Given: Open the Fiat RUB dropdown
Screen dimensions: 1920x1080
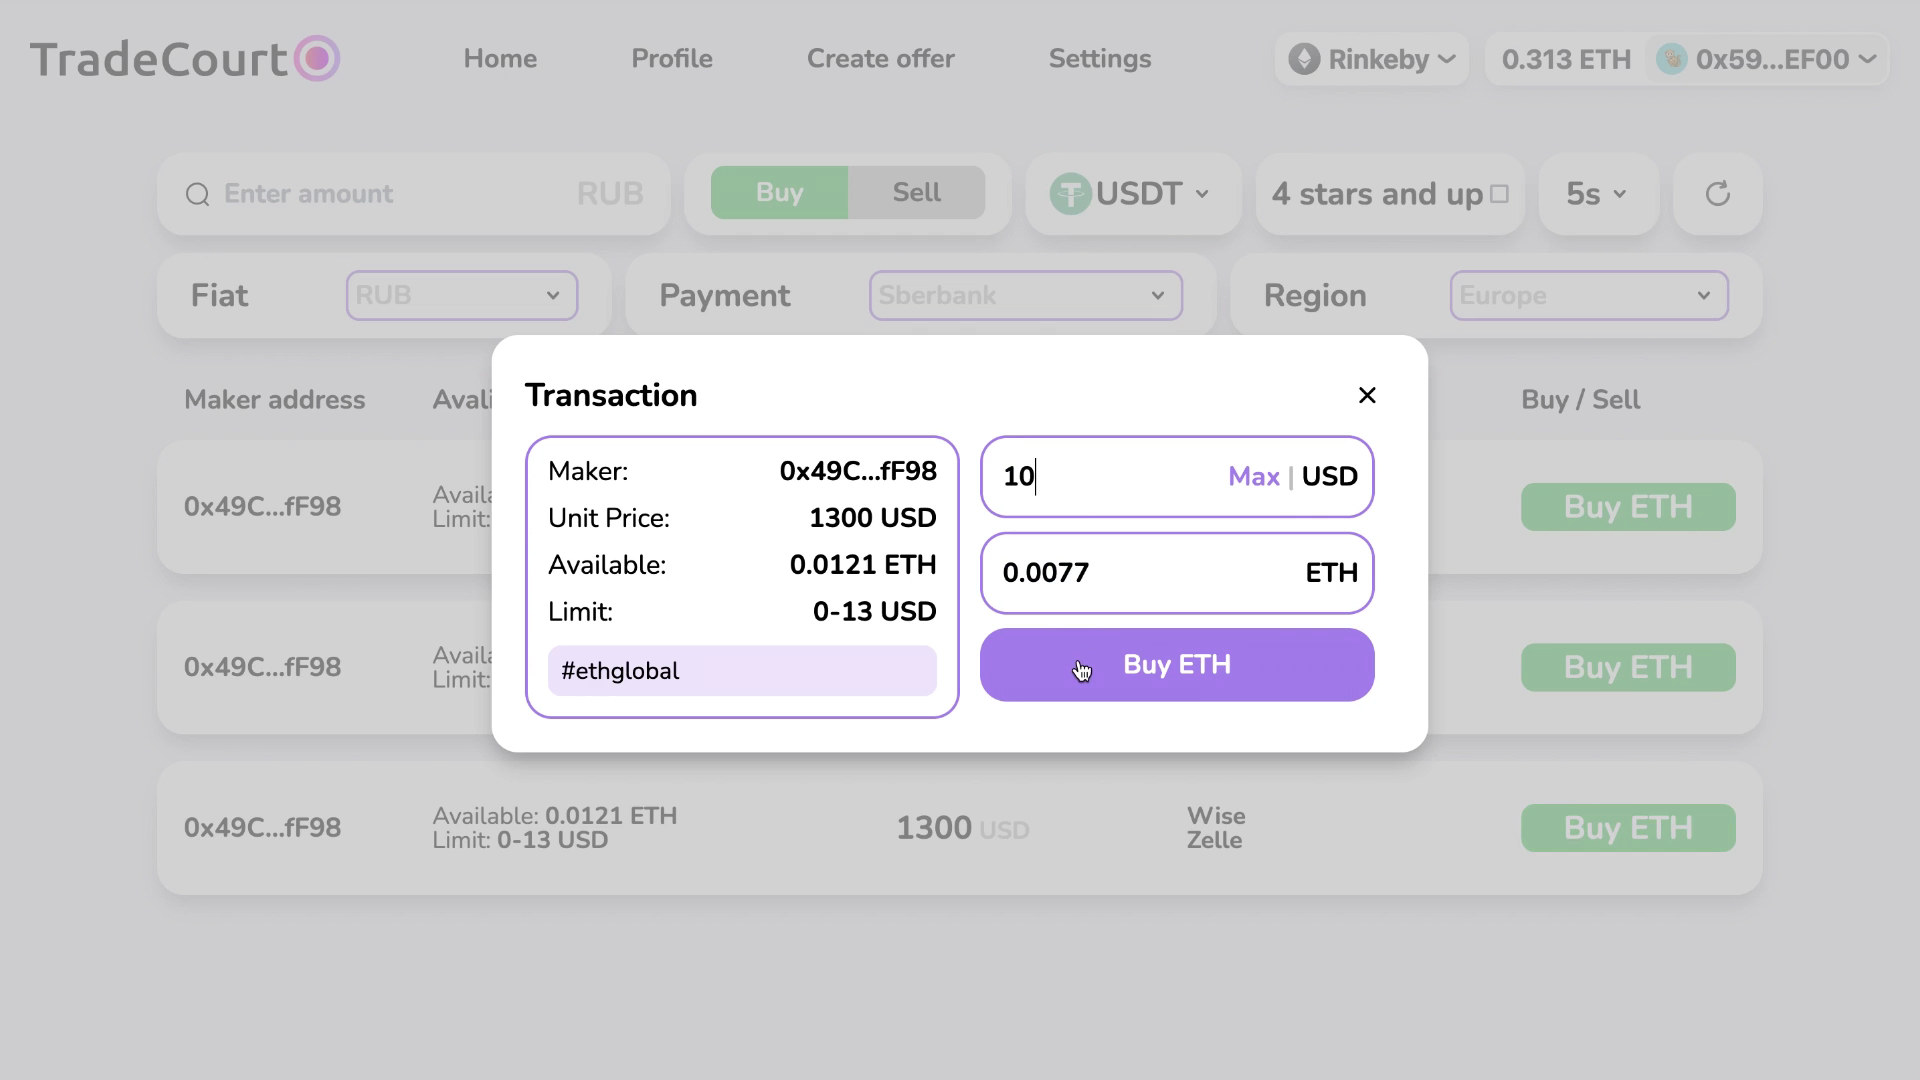Looking at the screenshot, I should pyautogui.click(x=462, y=295).
